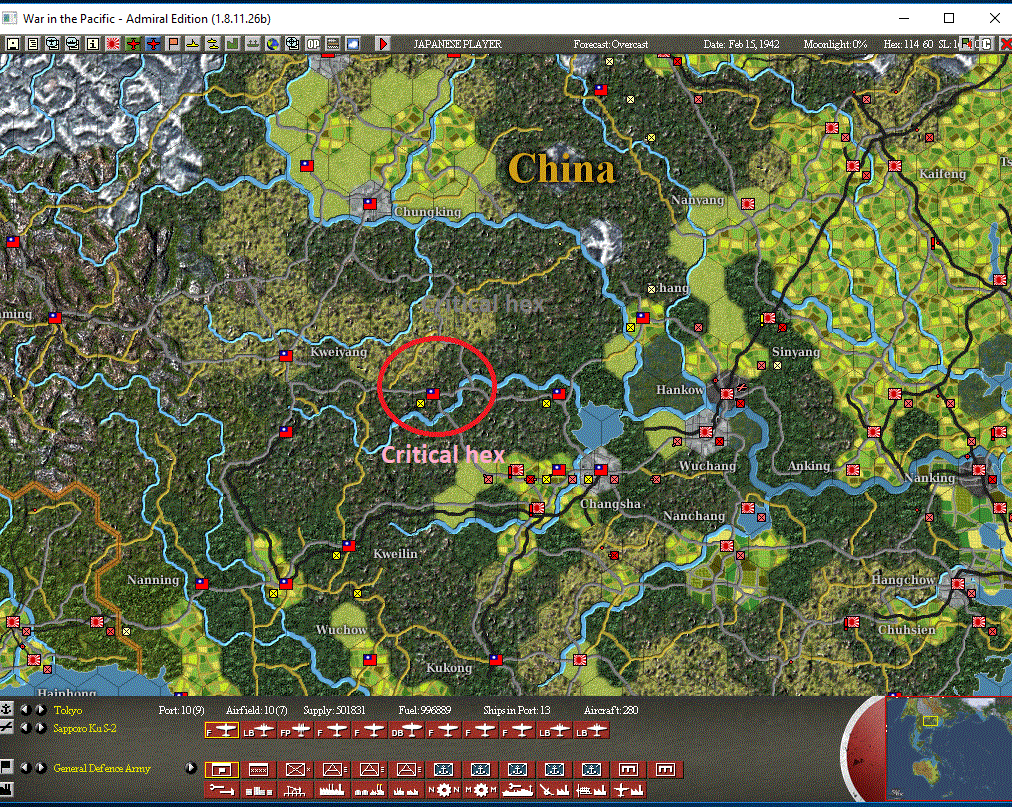Click the orange flag toolbar icon
This screenshot has height=807, width=1012.
click(173, 44)
